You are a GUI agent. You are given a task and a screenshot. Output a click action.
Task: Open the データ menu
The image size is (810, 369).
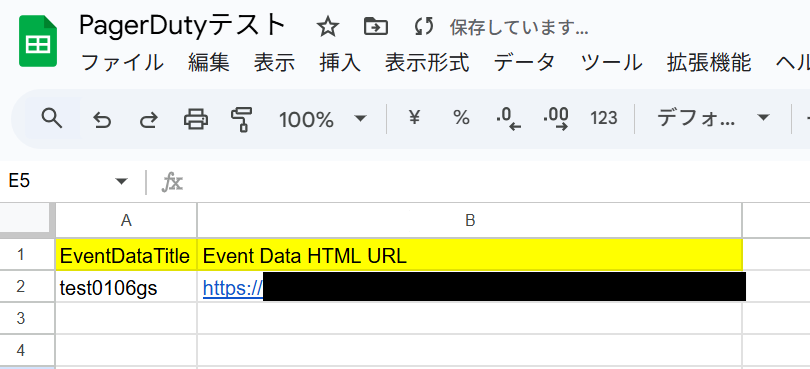tap(524, 64)
